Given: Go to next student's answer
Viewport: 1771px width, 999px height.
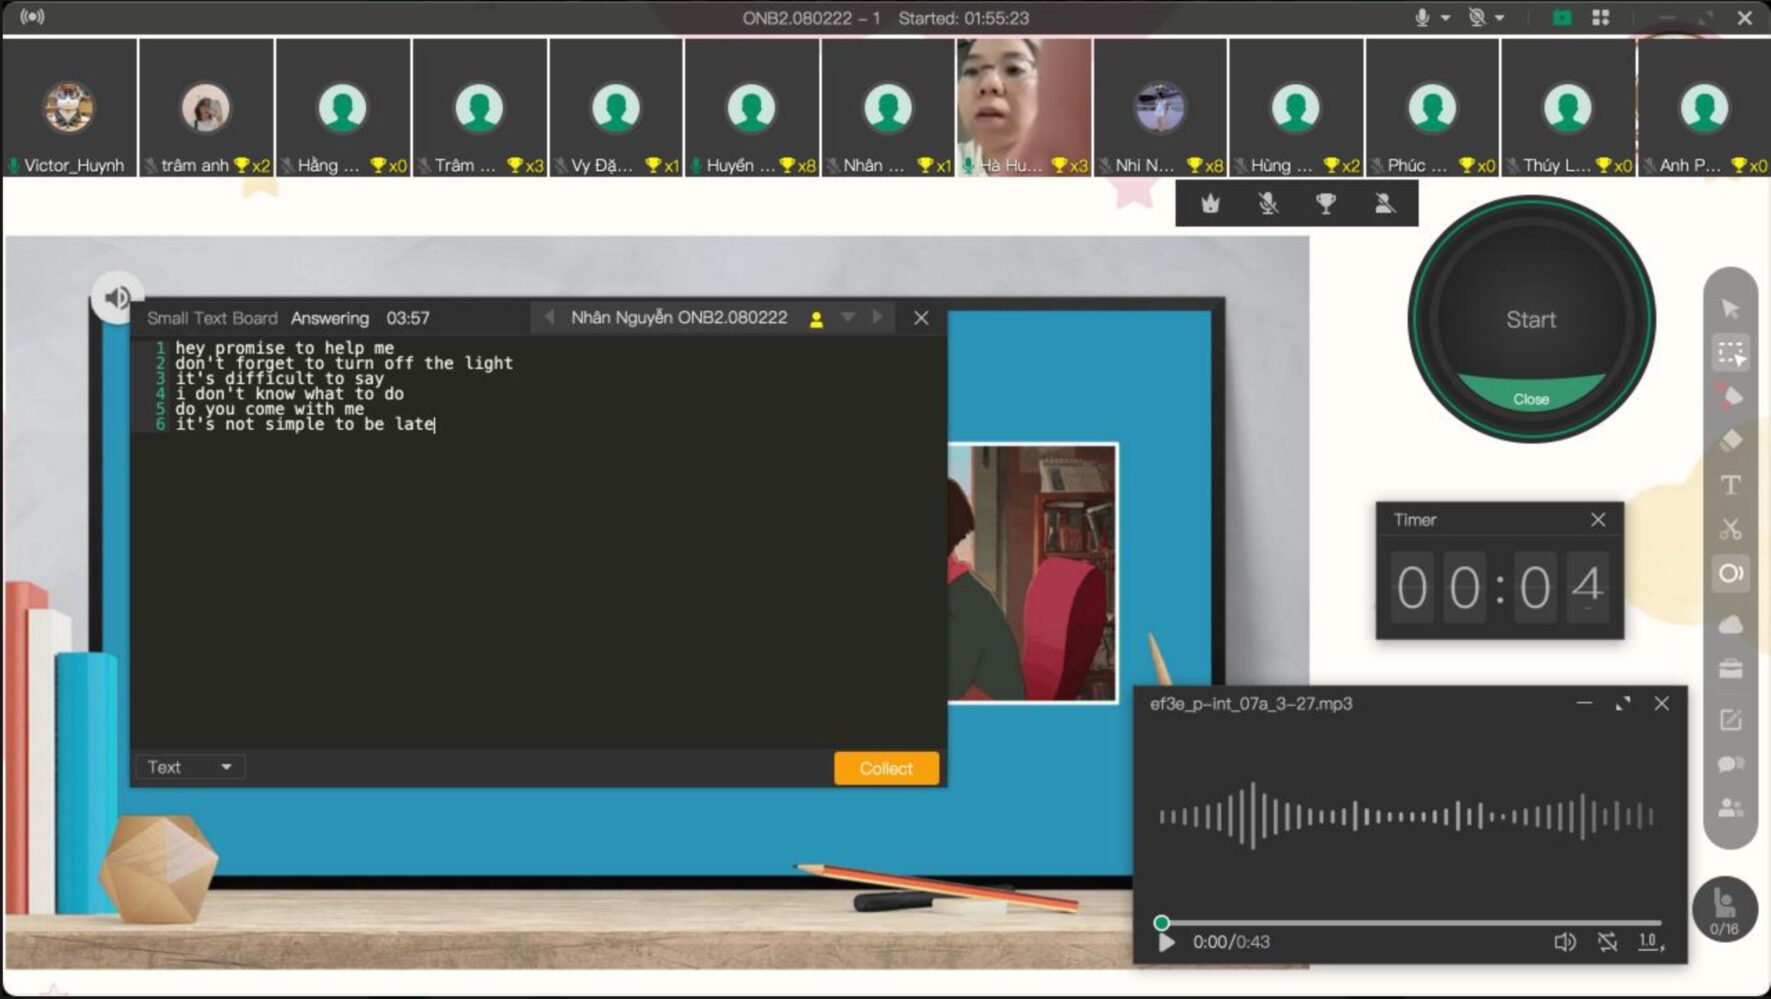Looking at the screenshot, I should [x=878, y=318].
